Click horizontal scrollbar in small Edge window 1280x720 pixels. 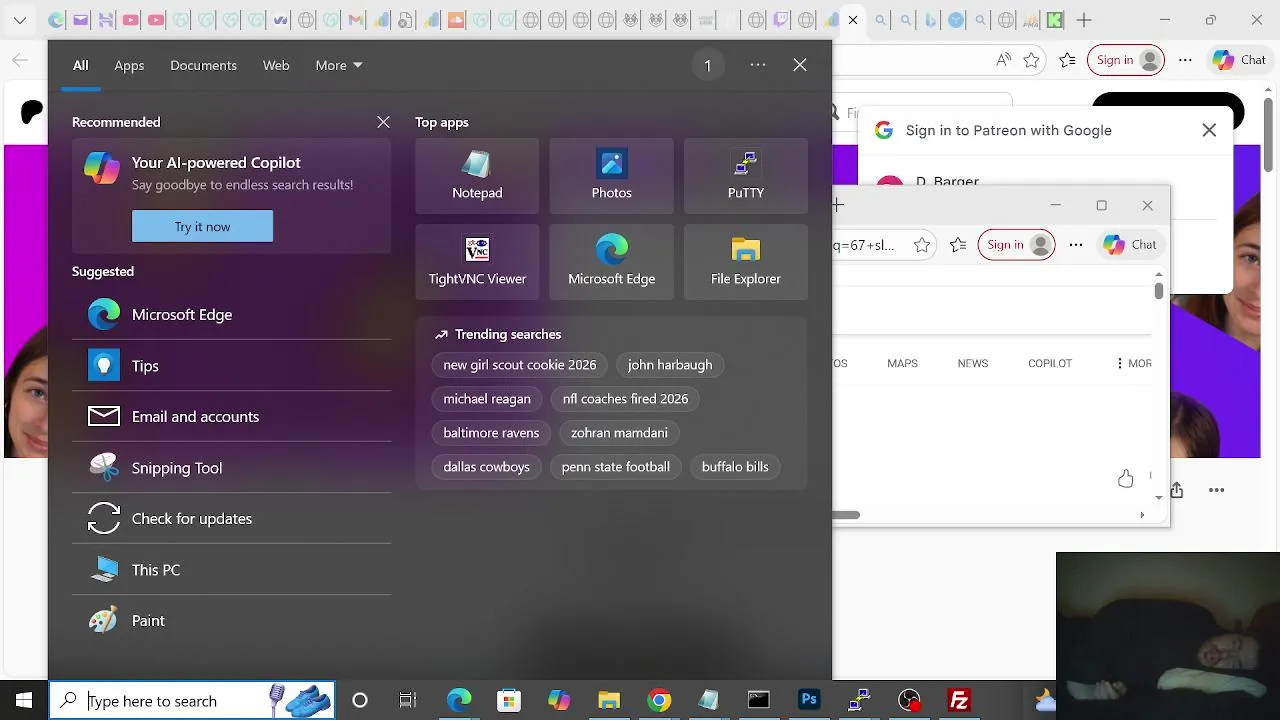click(x=846, y=515)
